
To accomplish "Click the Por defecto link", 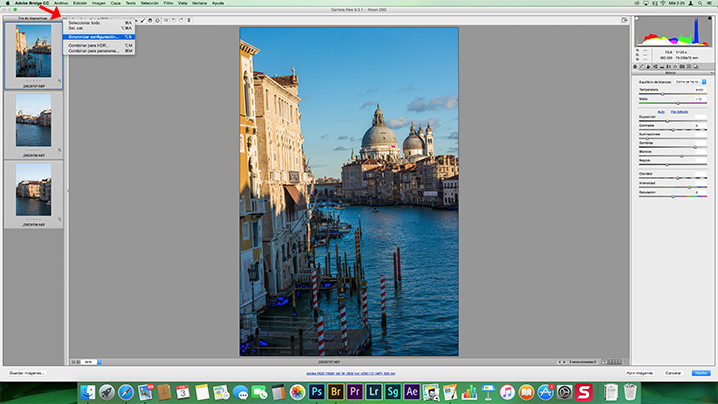I will (679, 112).
